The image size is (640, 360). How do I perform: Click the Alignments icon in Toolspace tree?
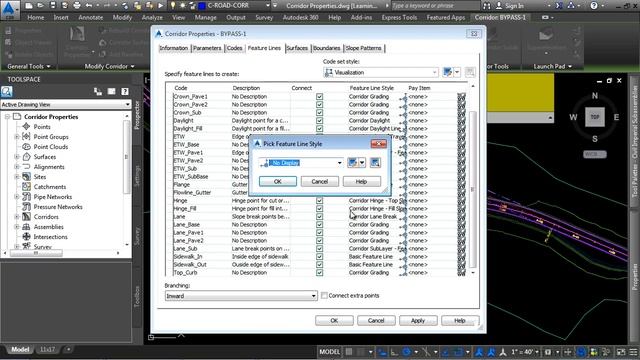point(26,167)
